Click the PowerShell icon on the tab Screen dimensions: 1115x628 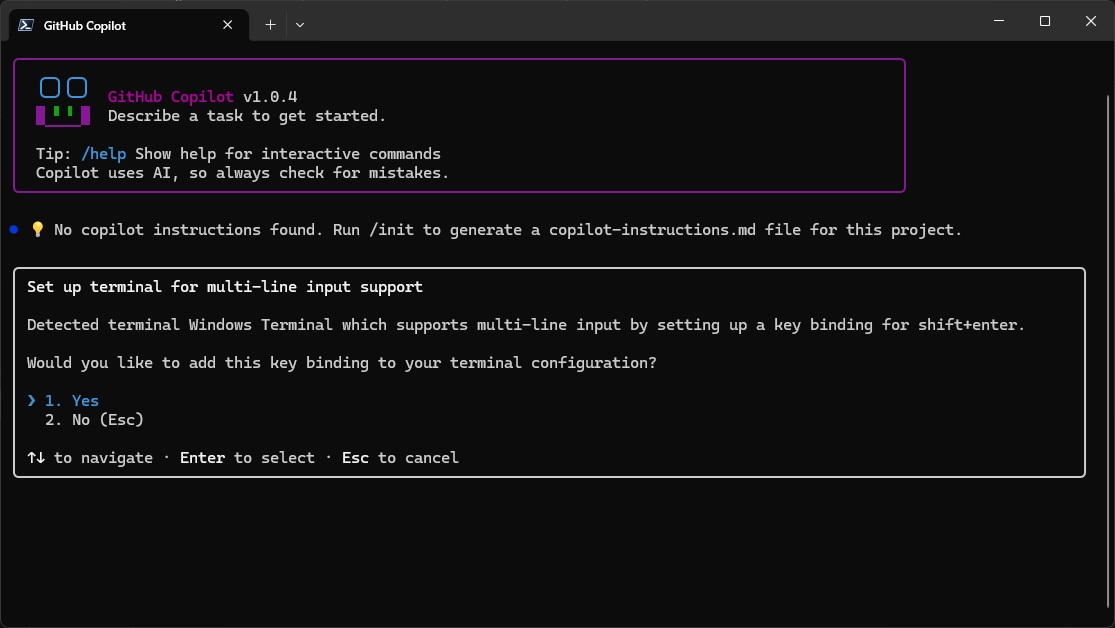coord(27,25)
